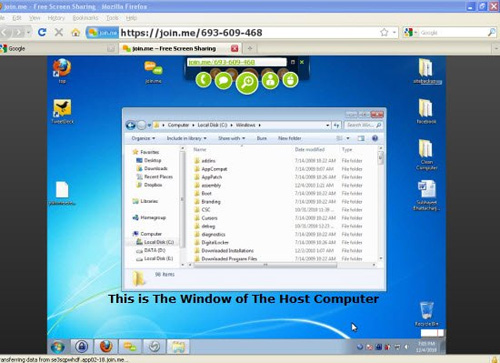Open the join.me desktop shortcut icon
This screenshot has width=500, height=363.
pyautogui.click(x=153, y=72)
